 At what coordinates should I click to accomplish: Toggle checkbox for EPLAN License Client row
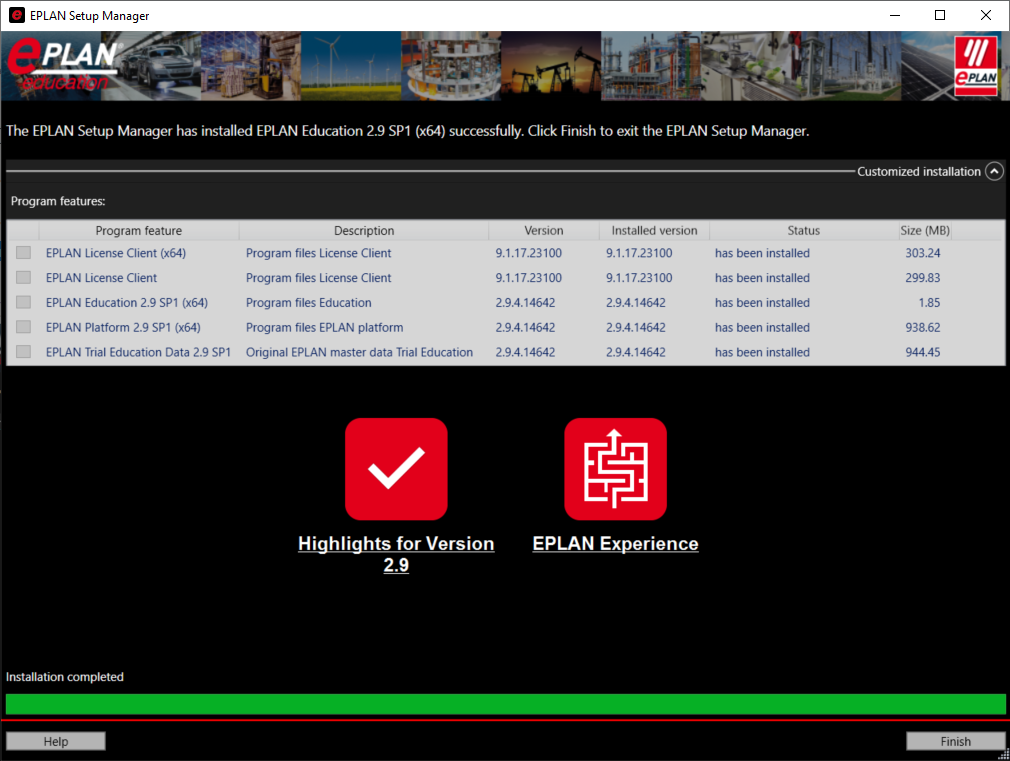click(x=23, y=277)
